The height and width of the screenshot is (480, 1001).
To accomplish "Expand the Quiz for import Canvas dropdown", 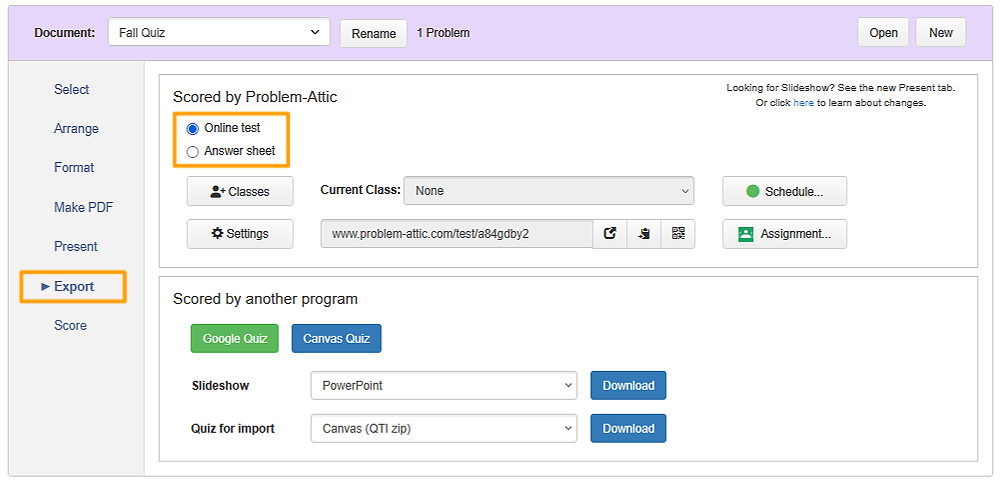I will (x=444, y=429).
